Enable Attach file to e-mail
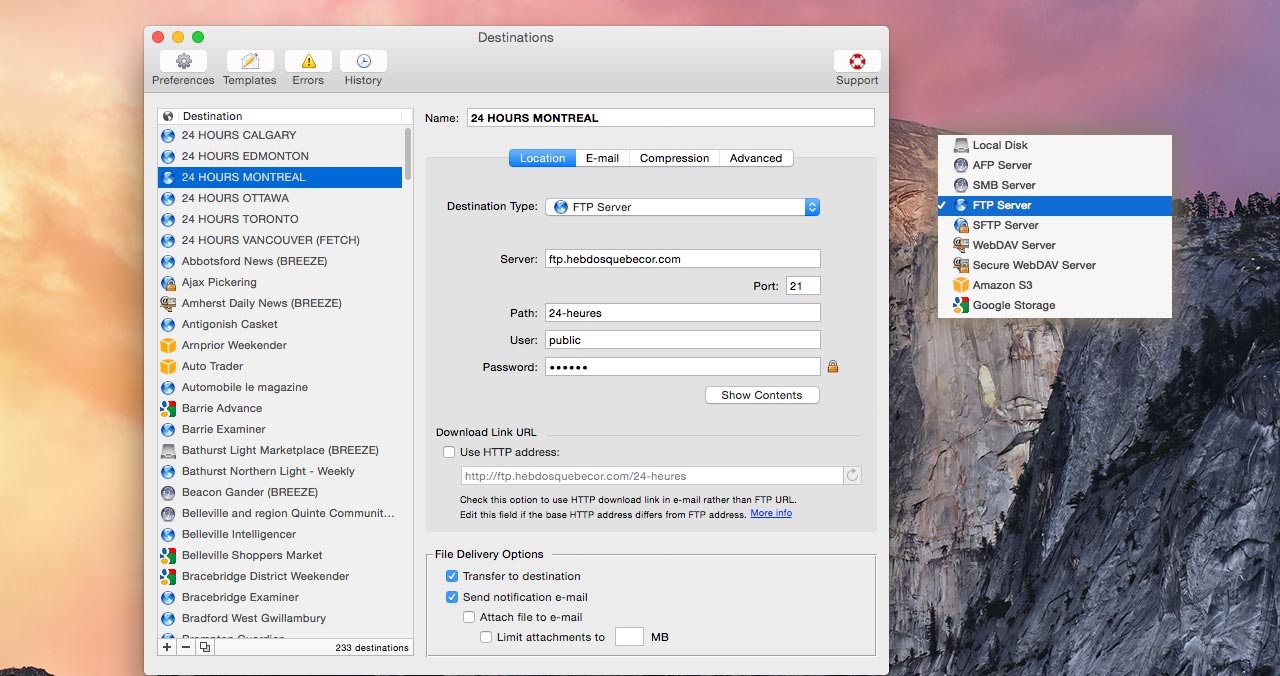Image resolution: width=1280 pixels, height=676 pixels. click(469, 617)
